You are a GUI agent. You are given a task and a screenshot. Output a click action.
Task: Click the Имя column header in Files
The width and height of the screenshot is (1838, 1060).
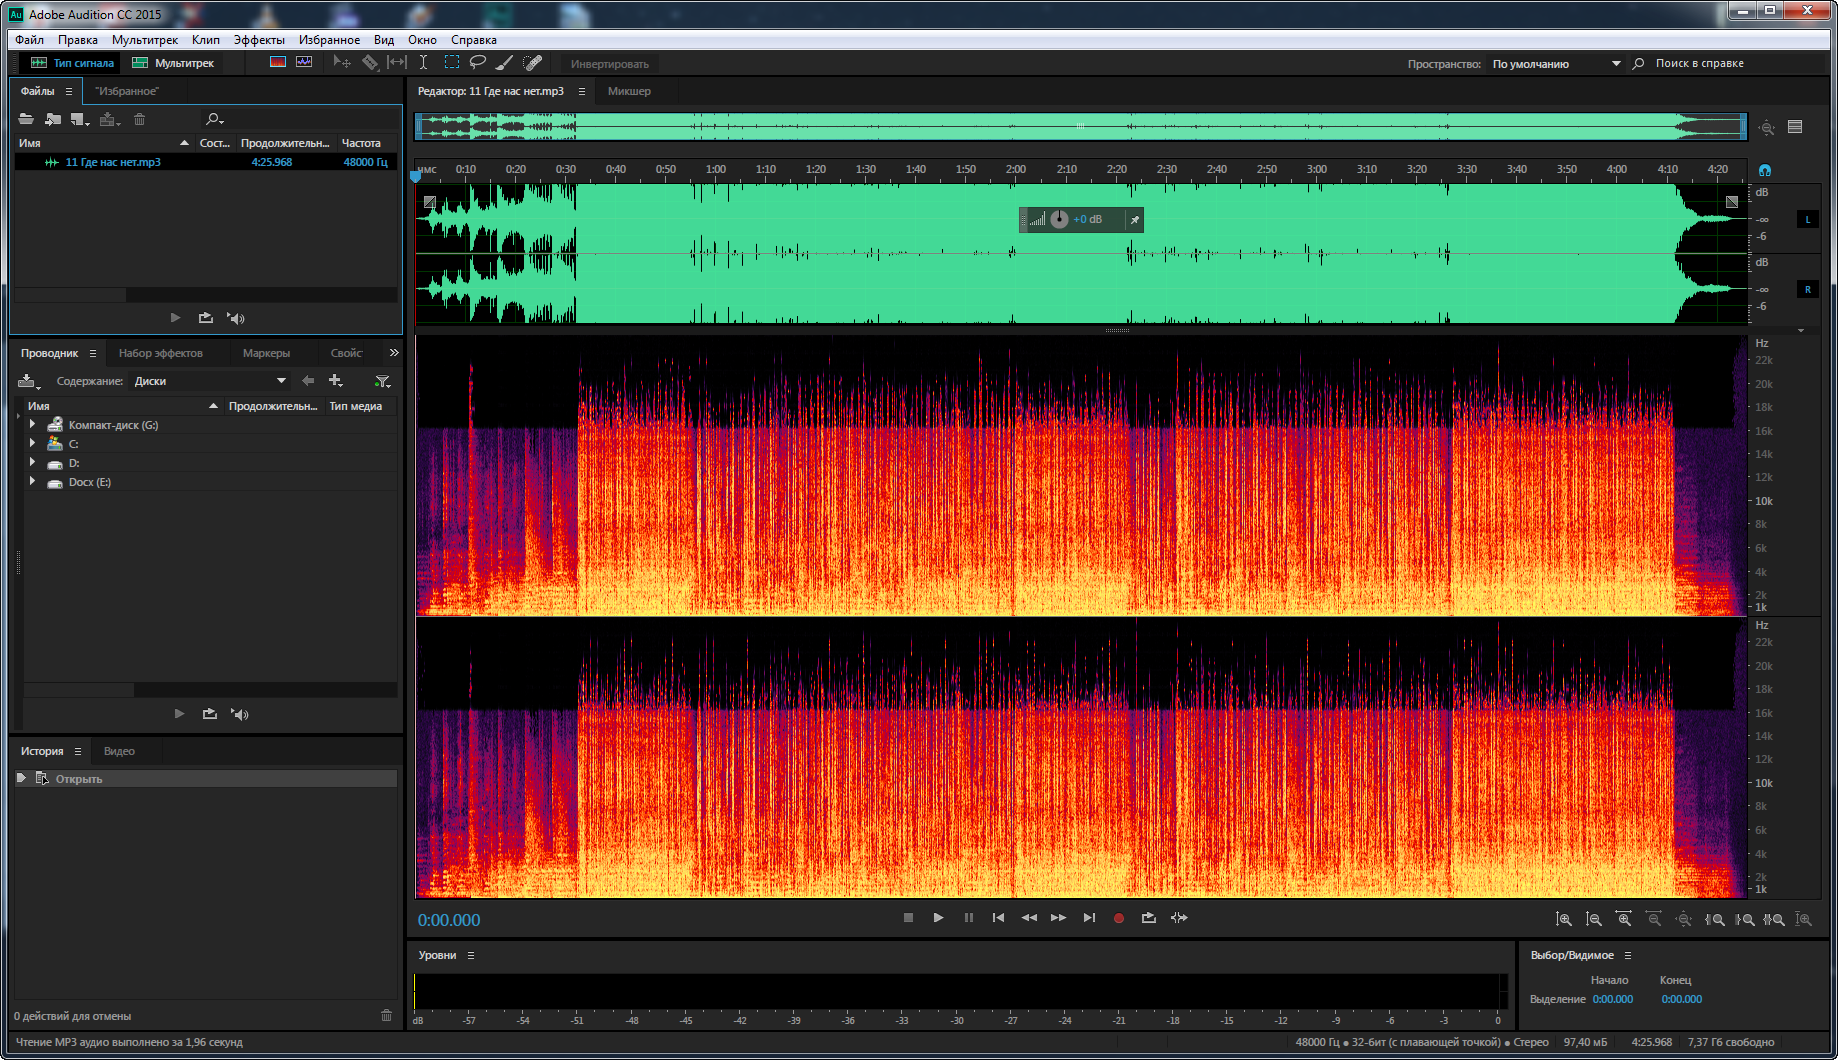[x=103, y=143]
